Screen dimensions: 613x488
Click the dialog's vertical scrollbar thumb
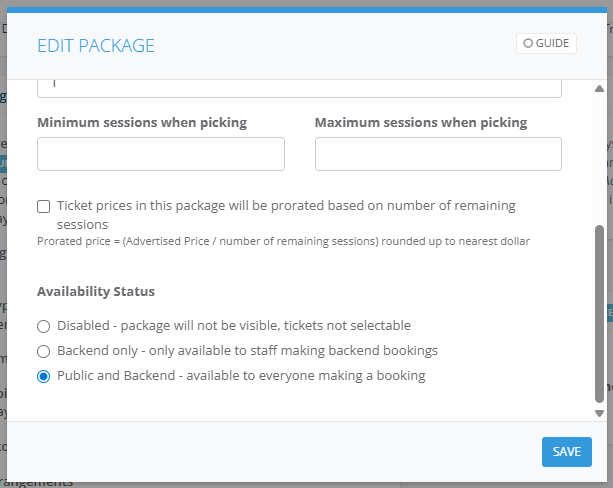[599, 310]
